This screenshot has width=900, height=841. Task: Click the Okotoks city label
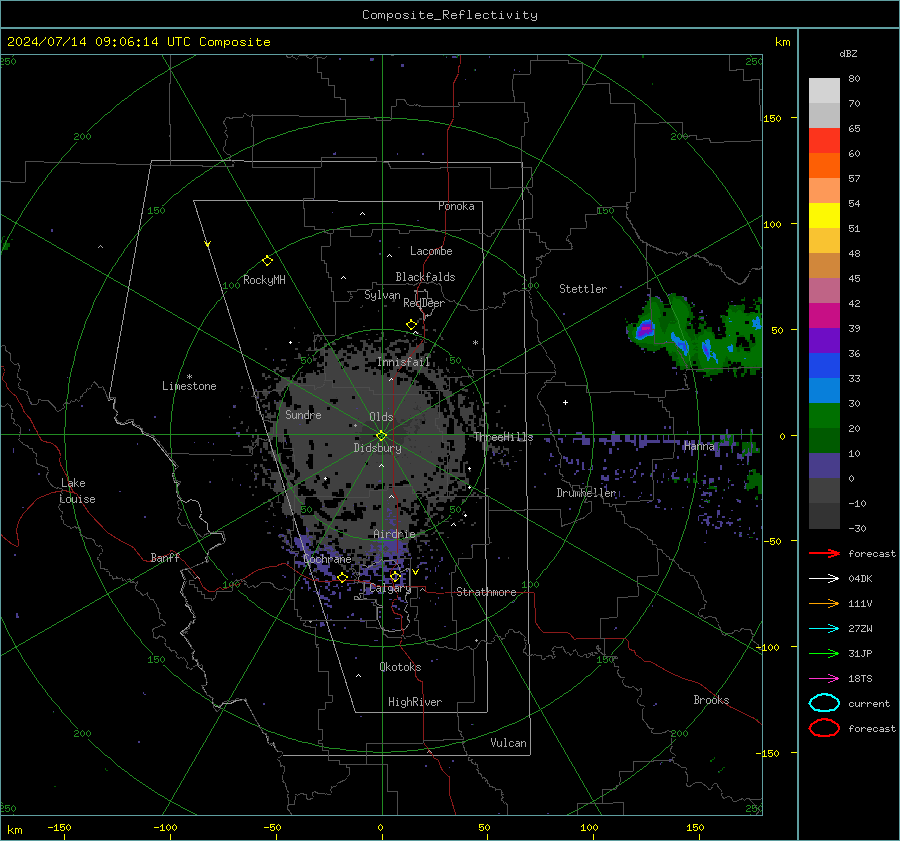click(400, 667)
